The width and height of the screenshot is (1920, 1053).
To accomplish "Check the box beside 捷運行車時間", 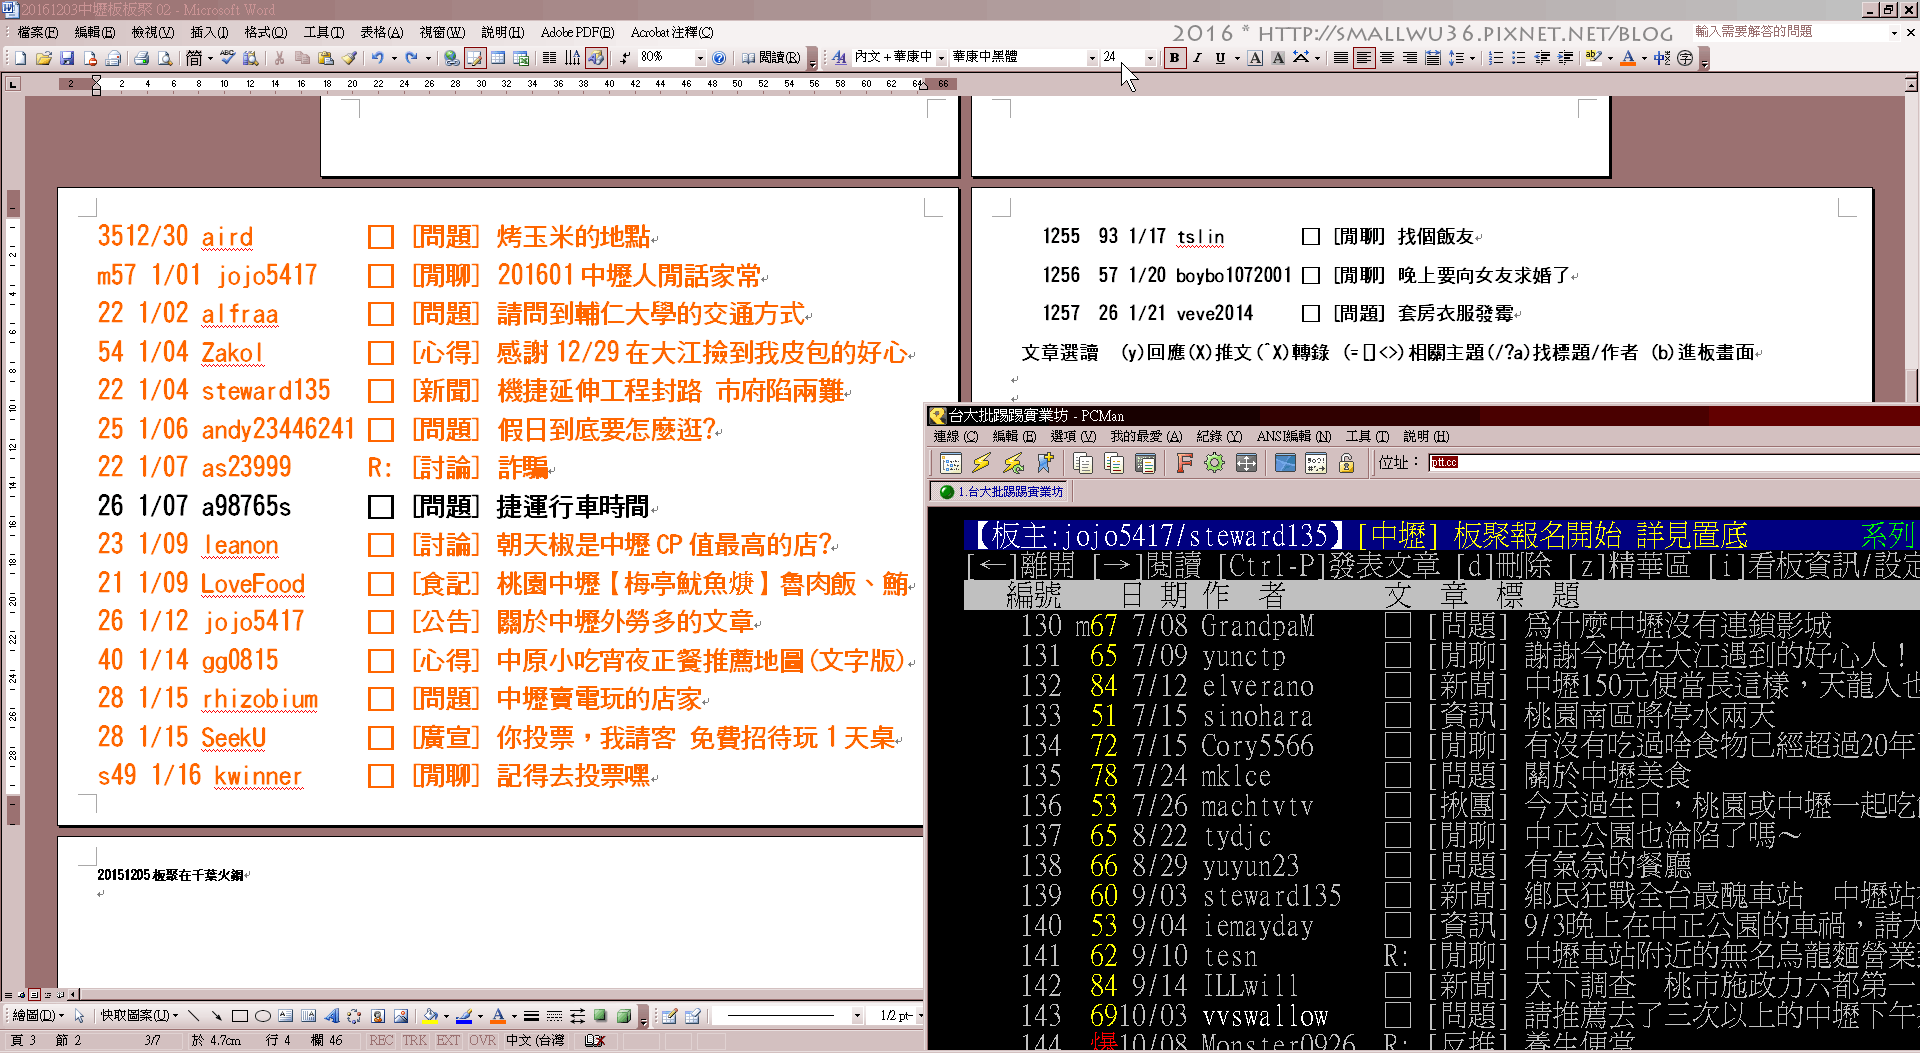I will tap(380, 507).
